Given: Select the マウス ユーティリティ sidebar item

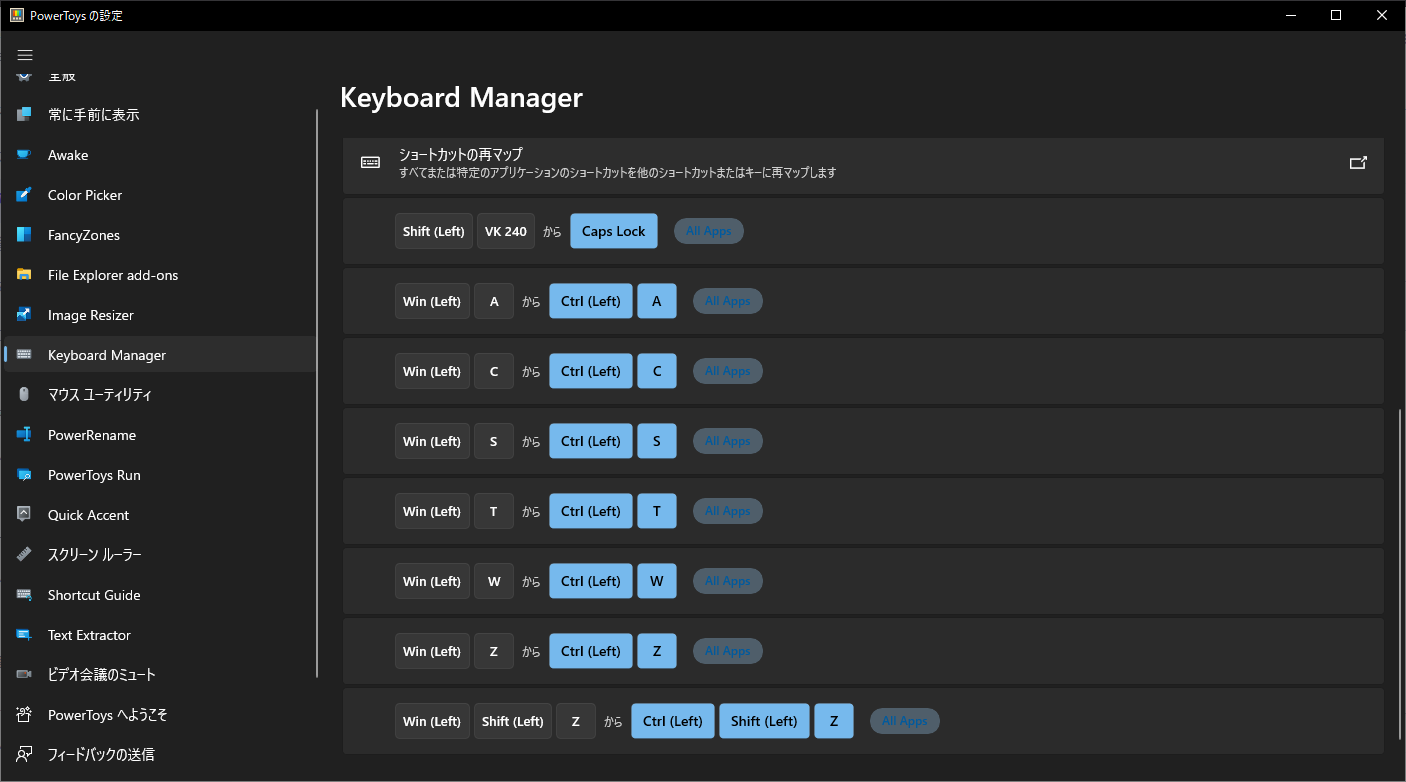Looking at the screenshot, I should [x=100, y=395].
